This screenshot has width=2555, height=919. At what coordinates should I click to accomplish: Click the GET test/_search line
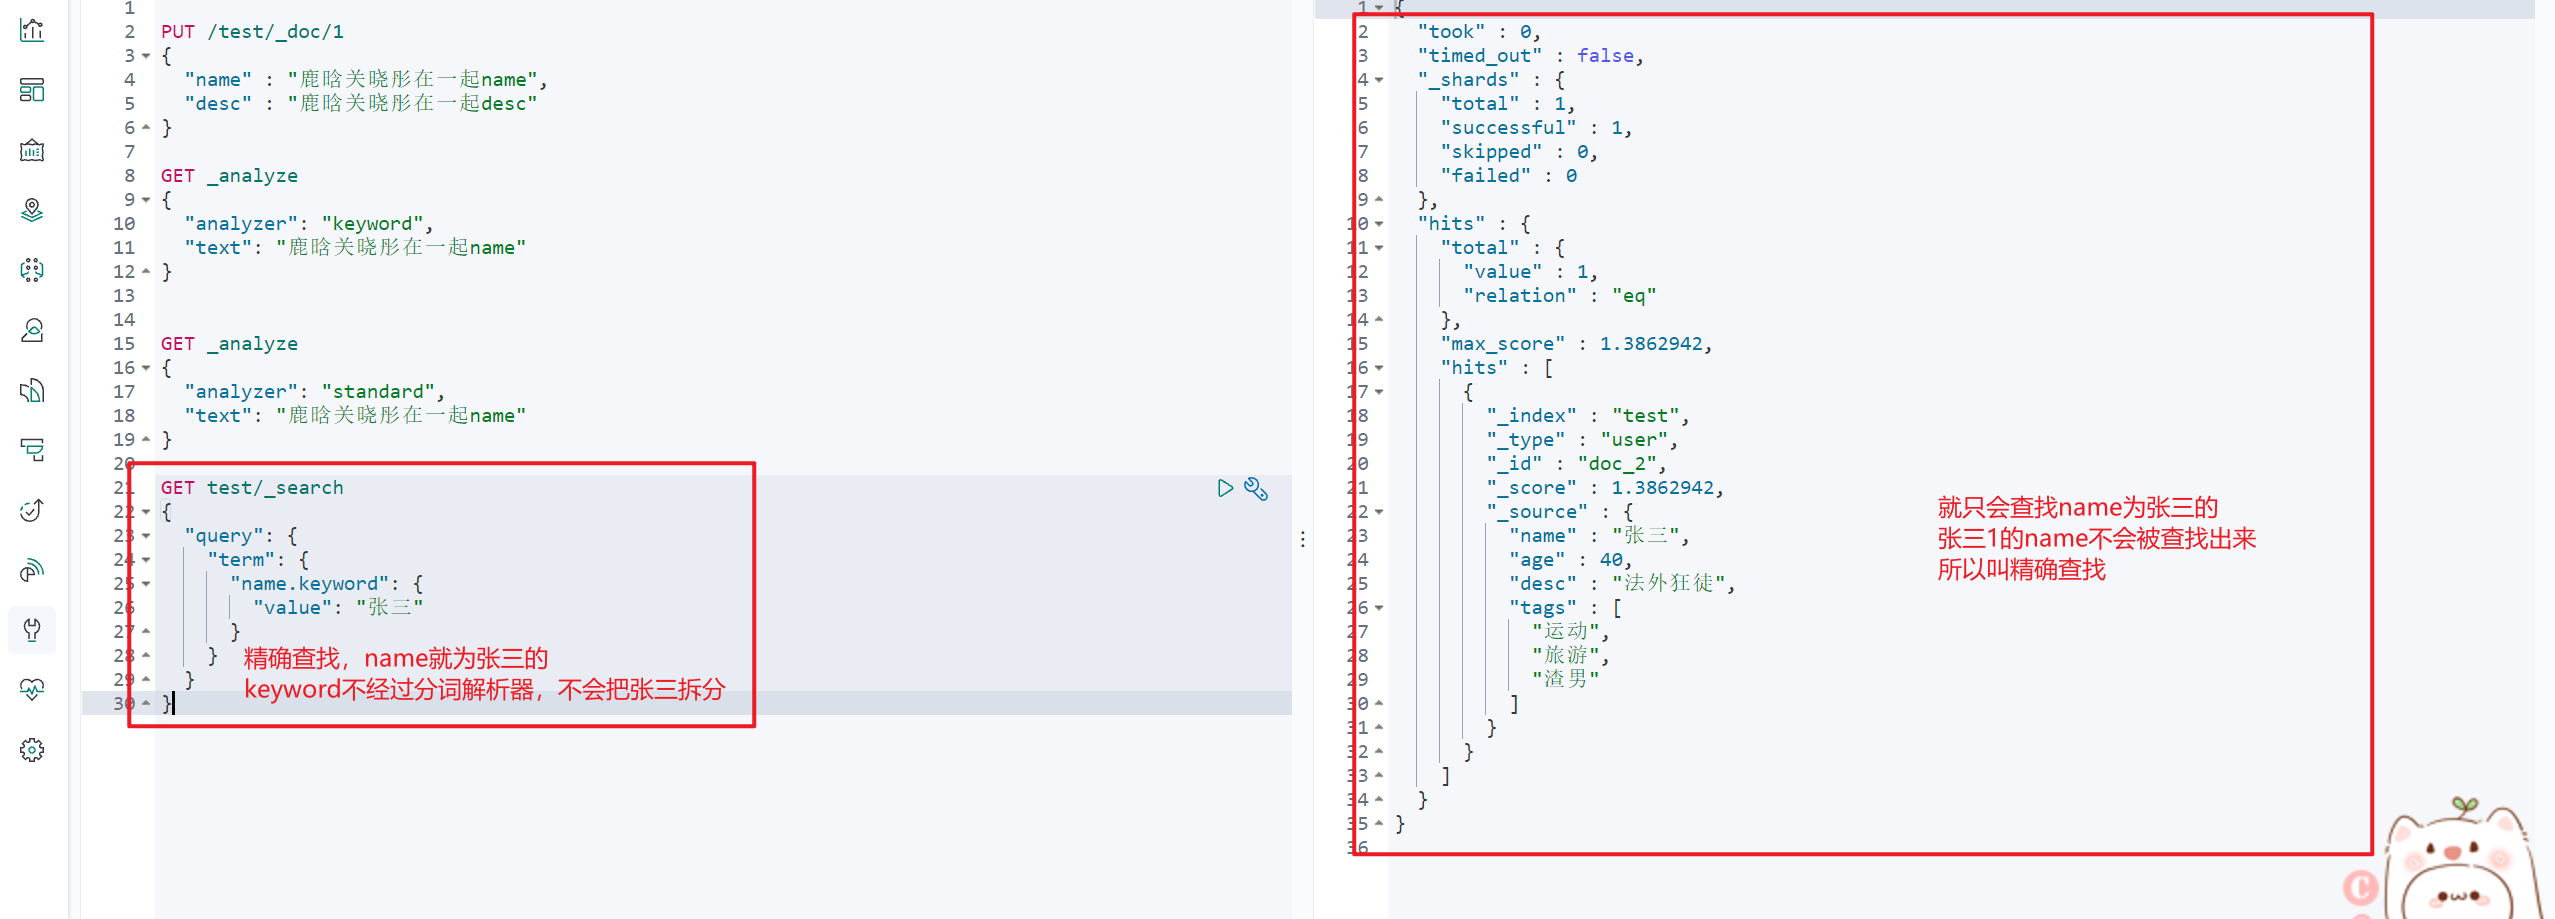coord(252,488)
